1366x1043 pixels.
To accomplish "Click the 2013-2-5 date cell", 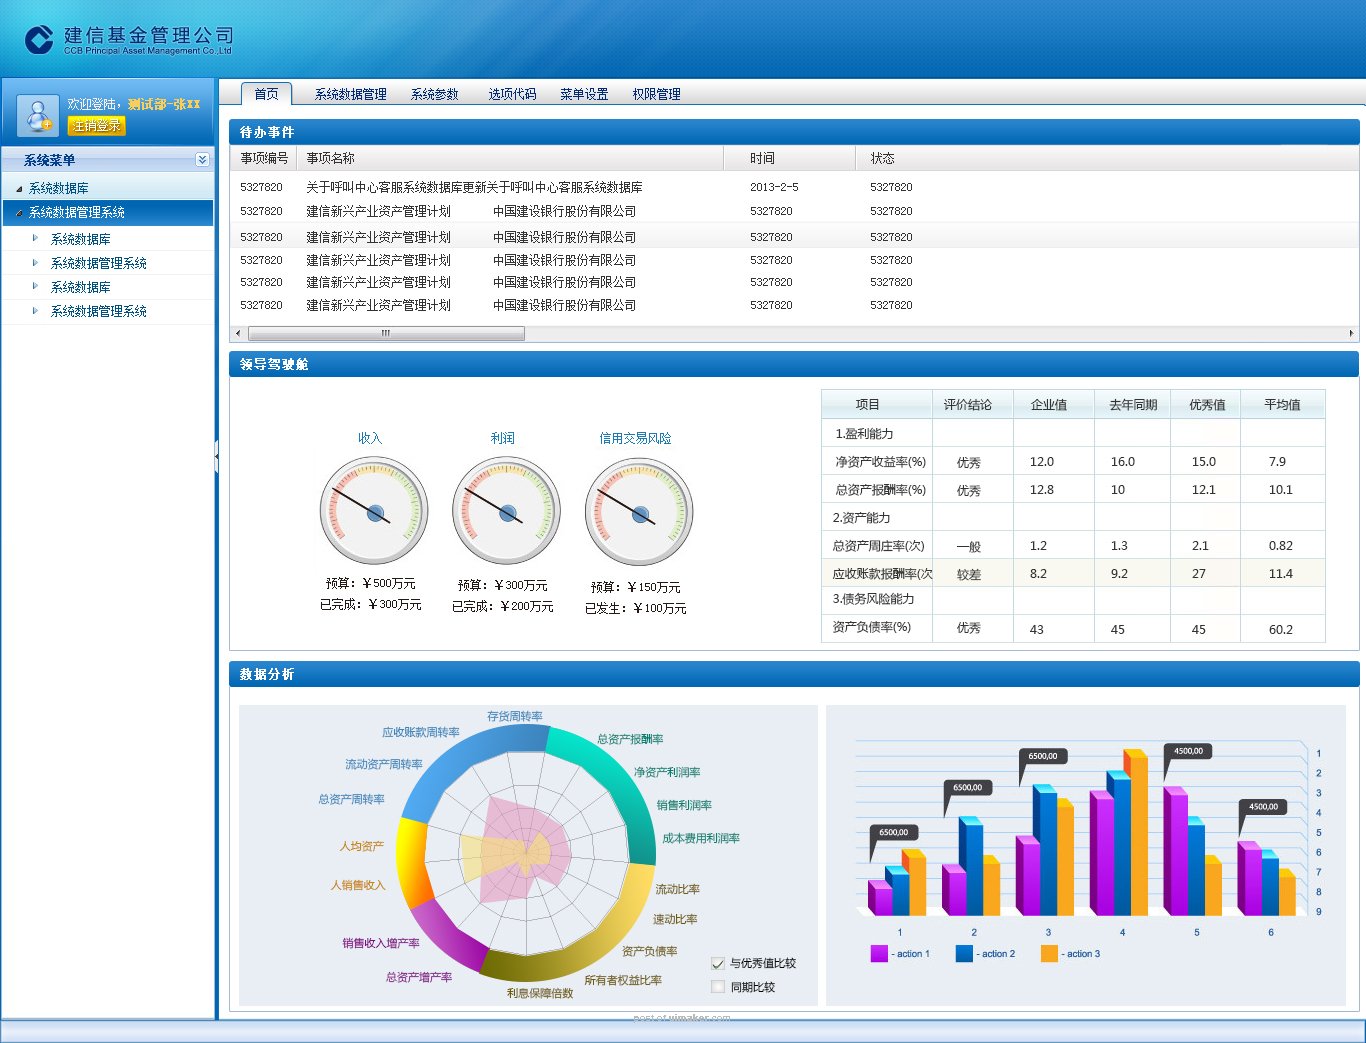I will [774, 187].
